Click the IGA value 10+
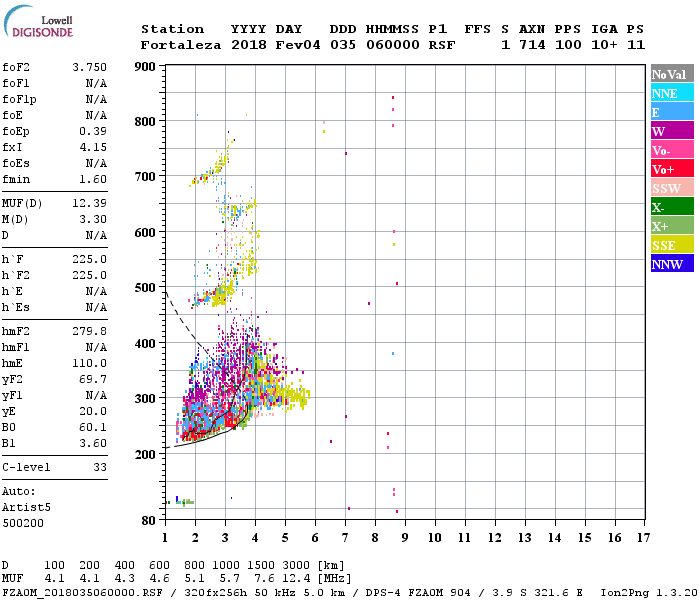The height and width of the screenshot is (600, 700). 604,45
